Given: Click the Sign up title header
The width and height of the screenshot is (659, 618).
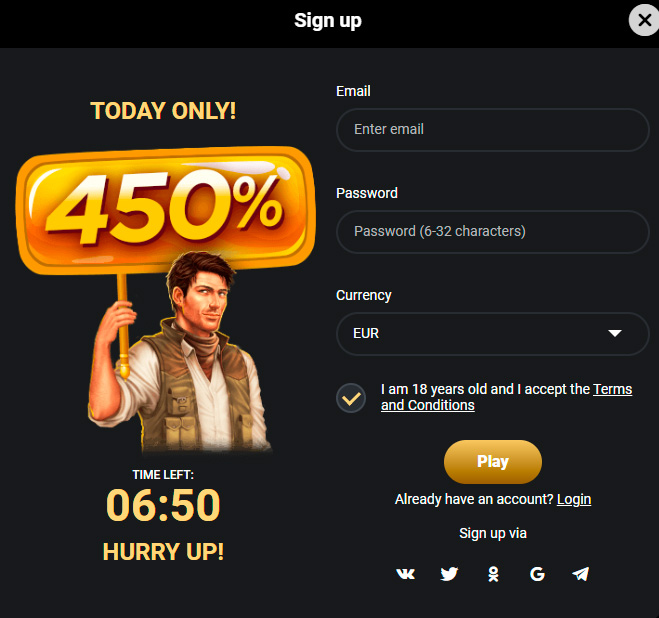Looking at the screenshot, I should point(328,21).
